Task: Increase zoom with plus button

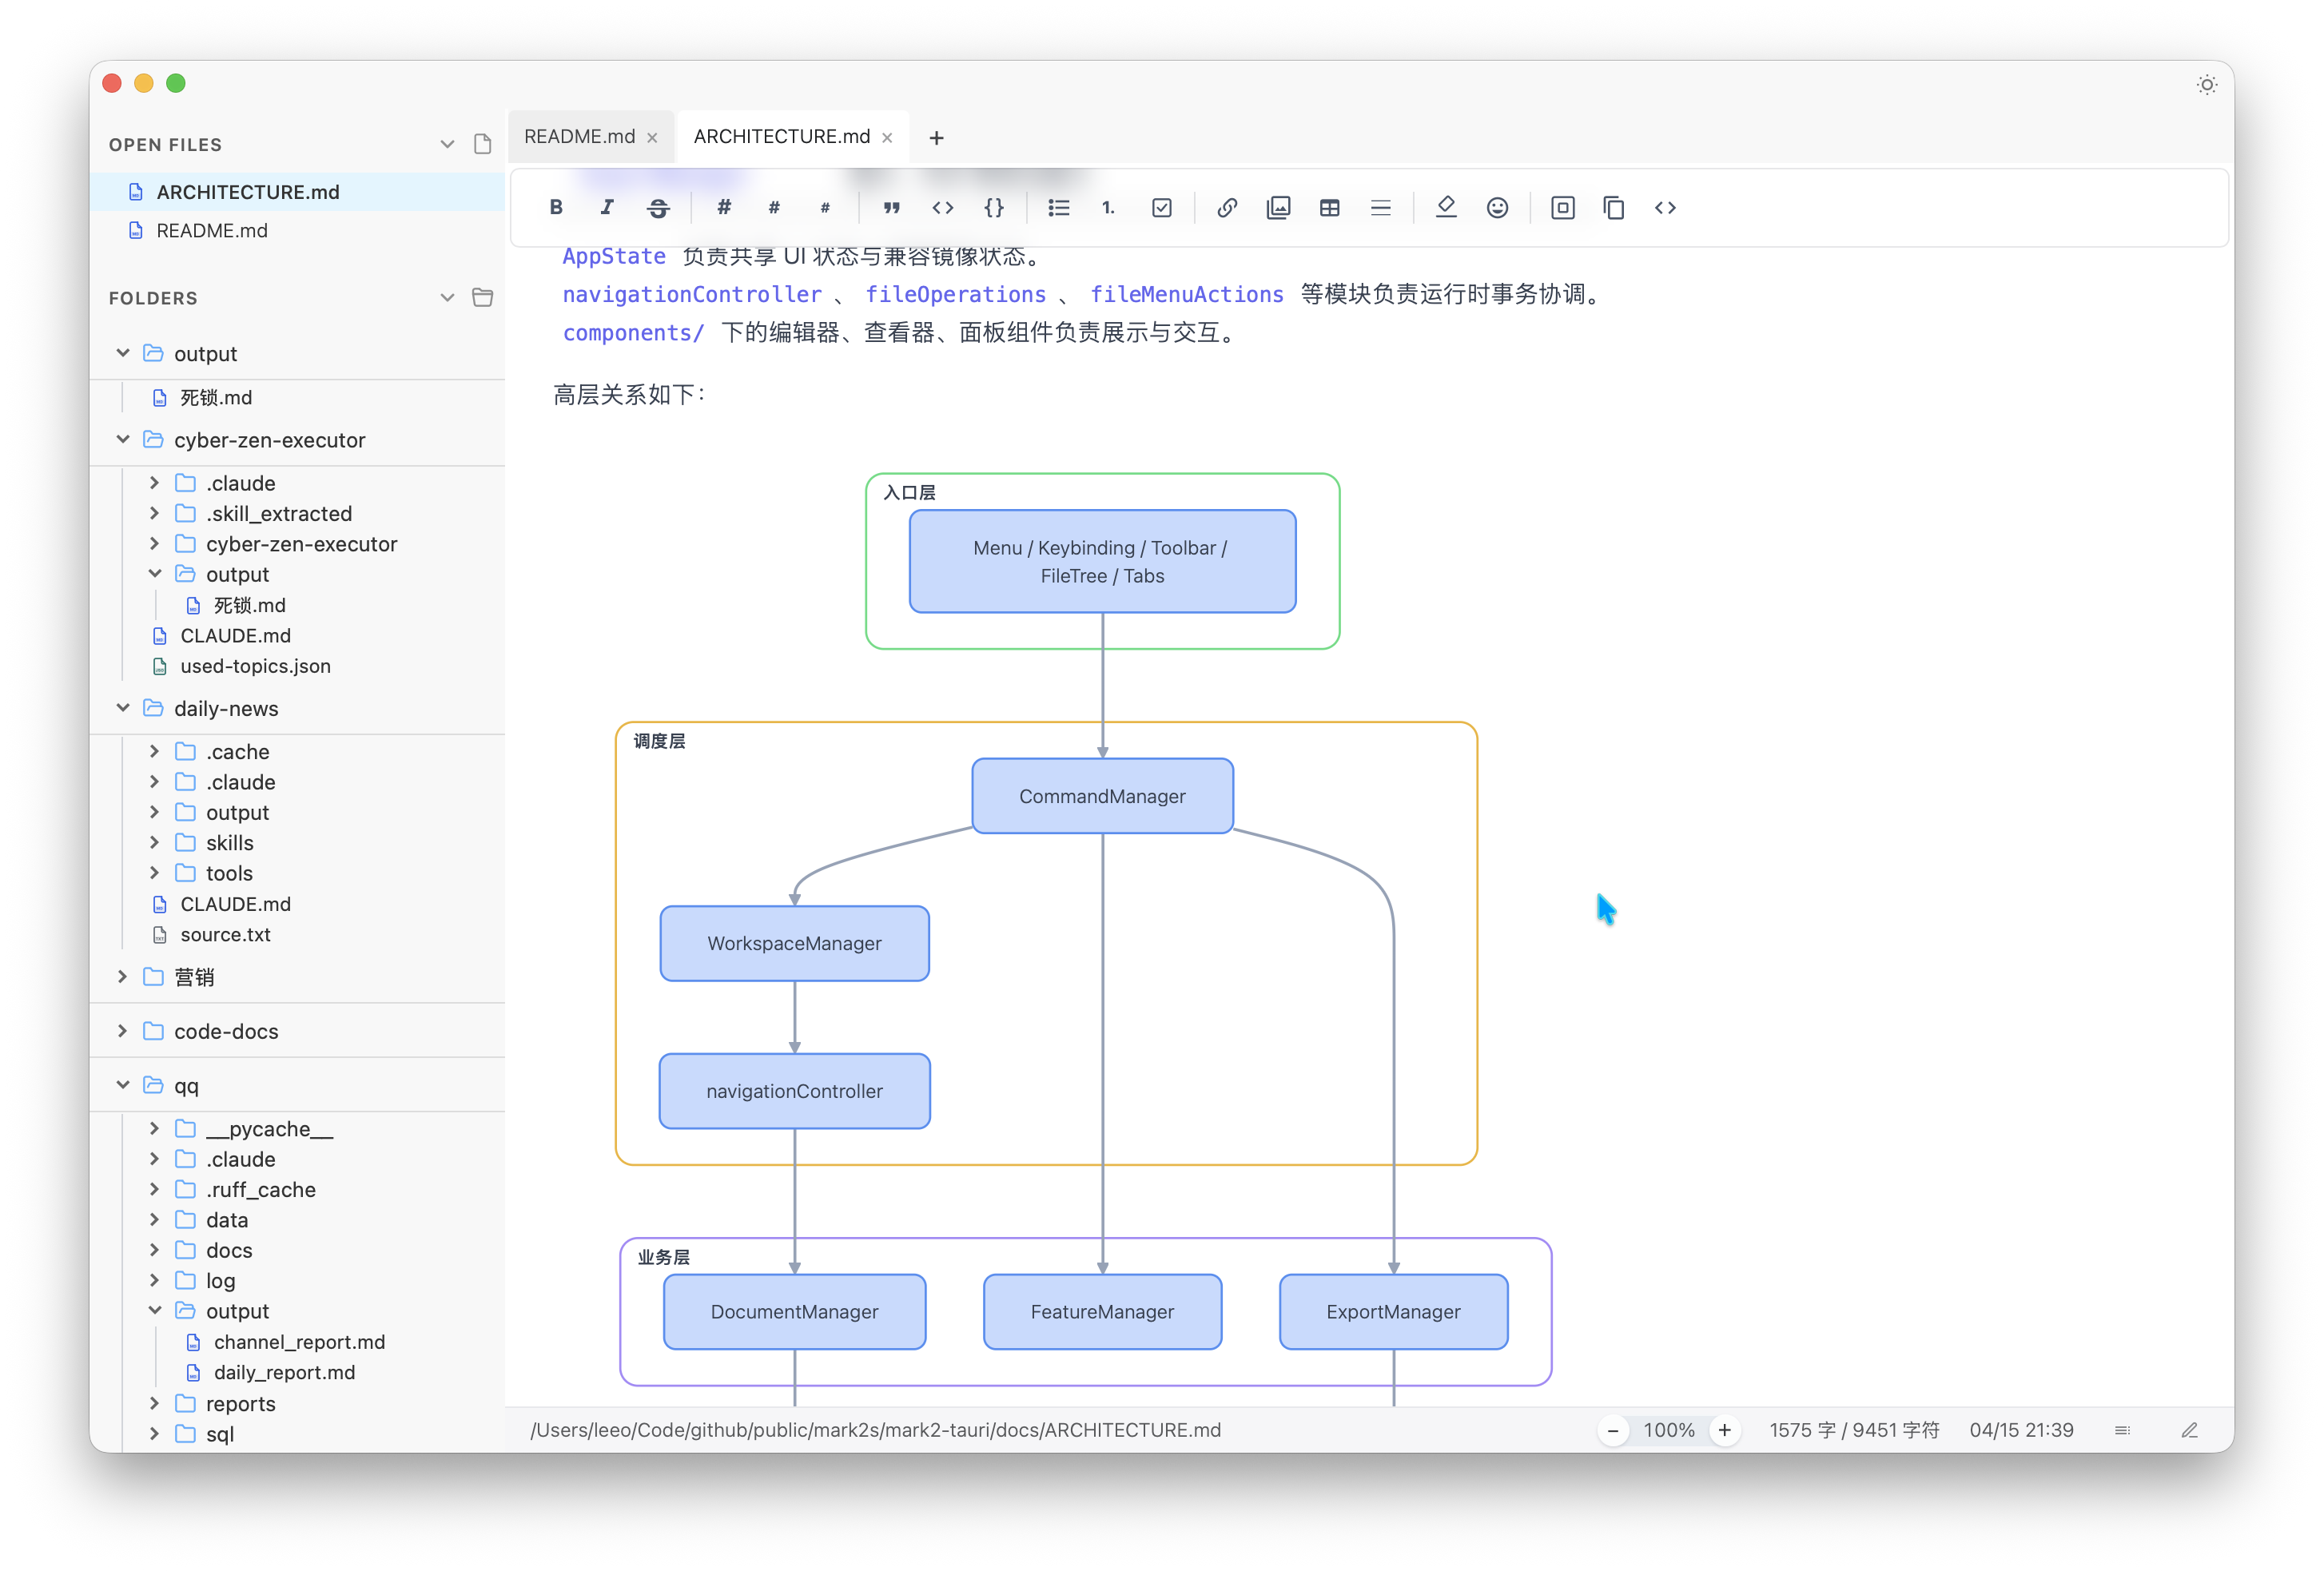Action: [x=1725, y=1430]
